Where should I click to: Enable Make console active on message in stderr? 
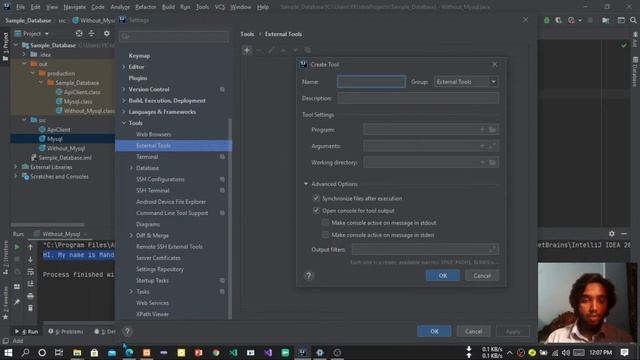(325, 235)
